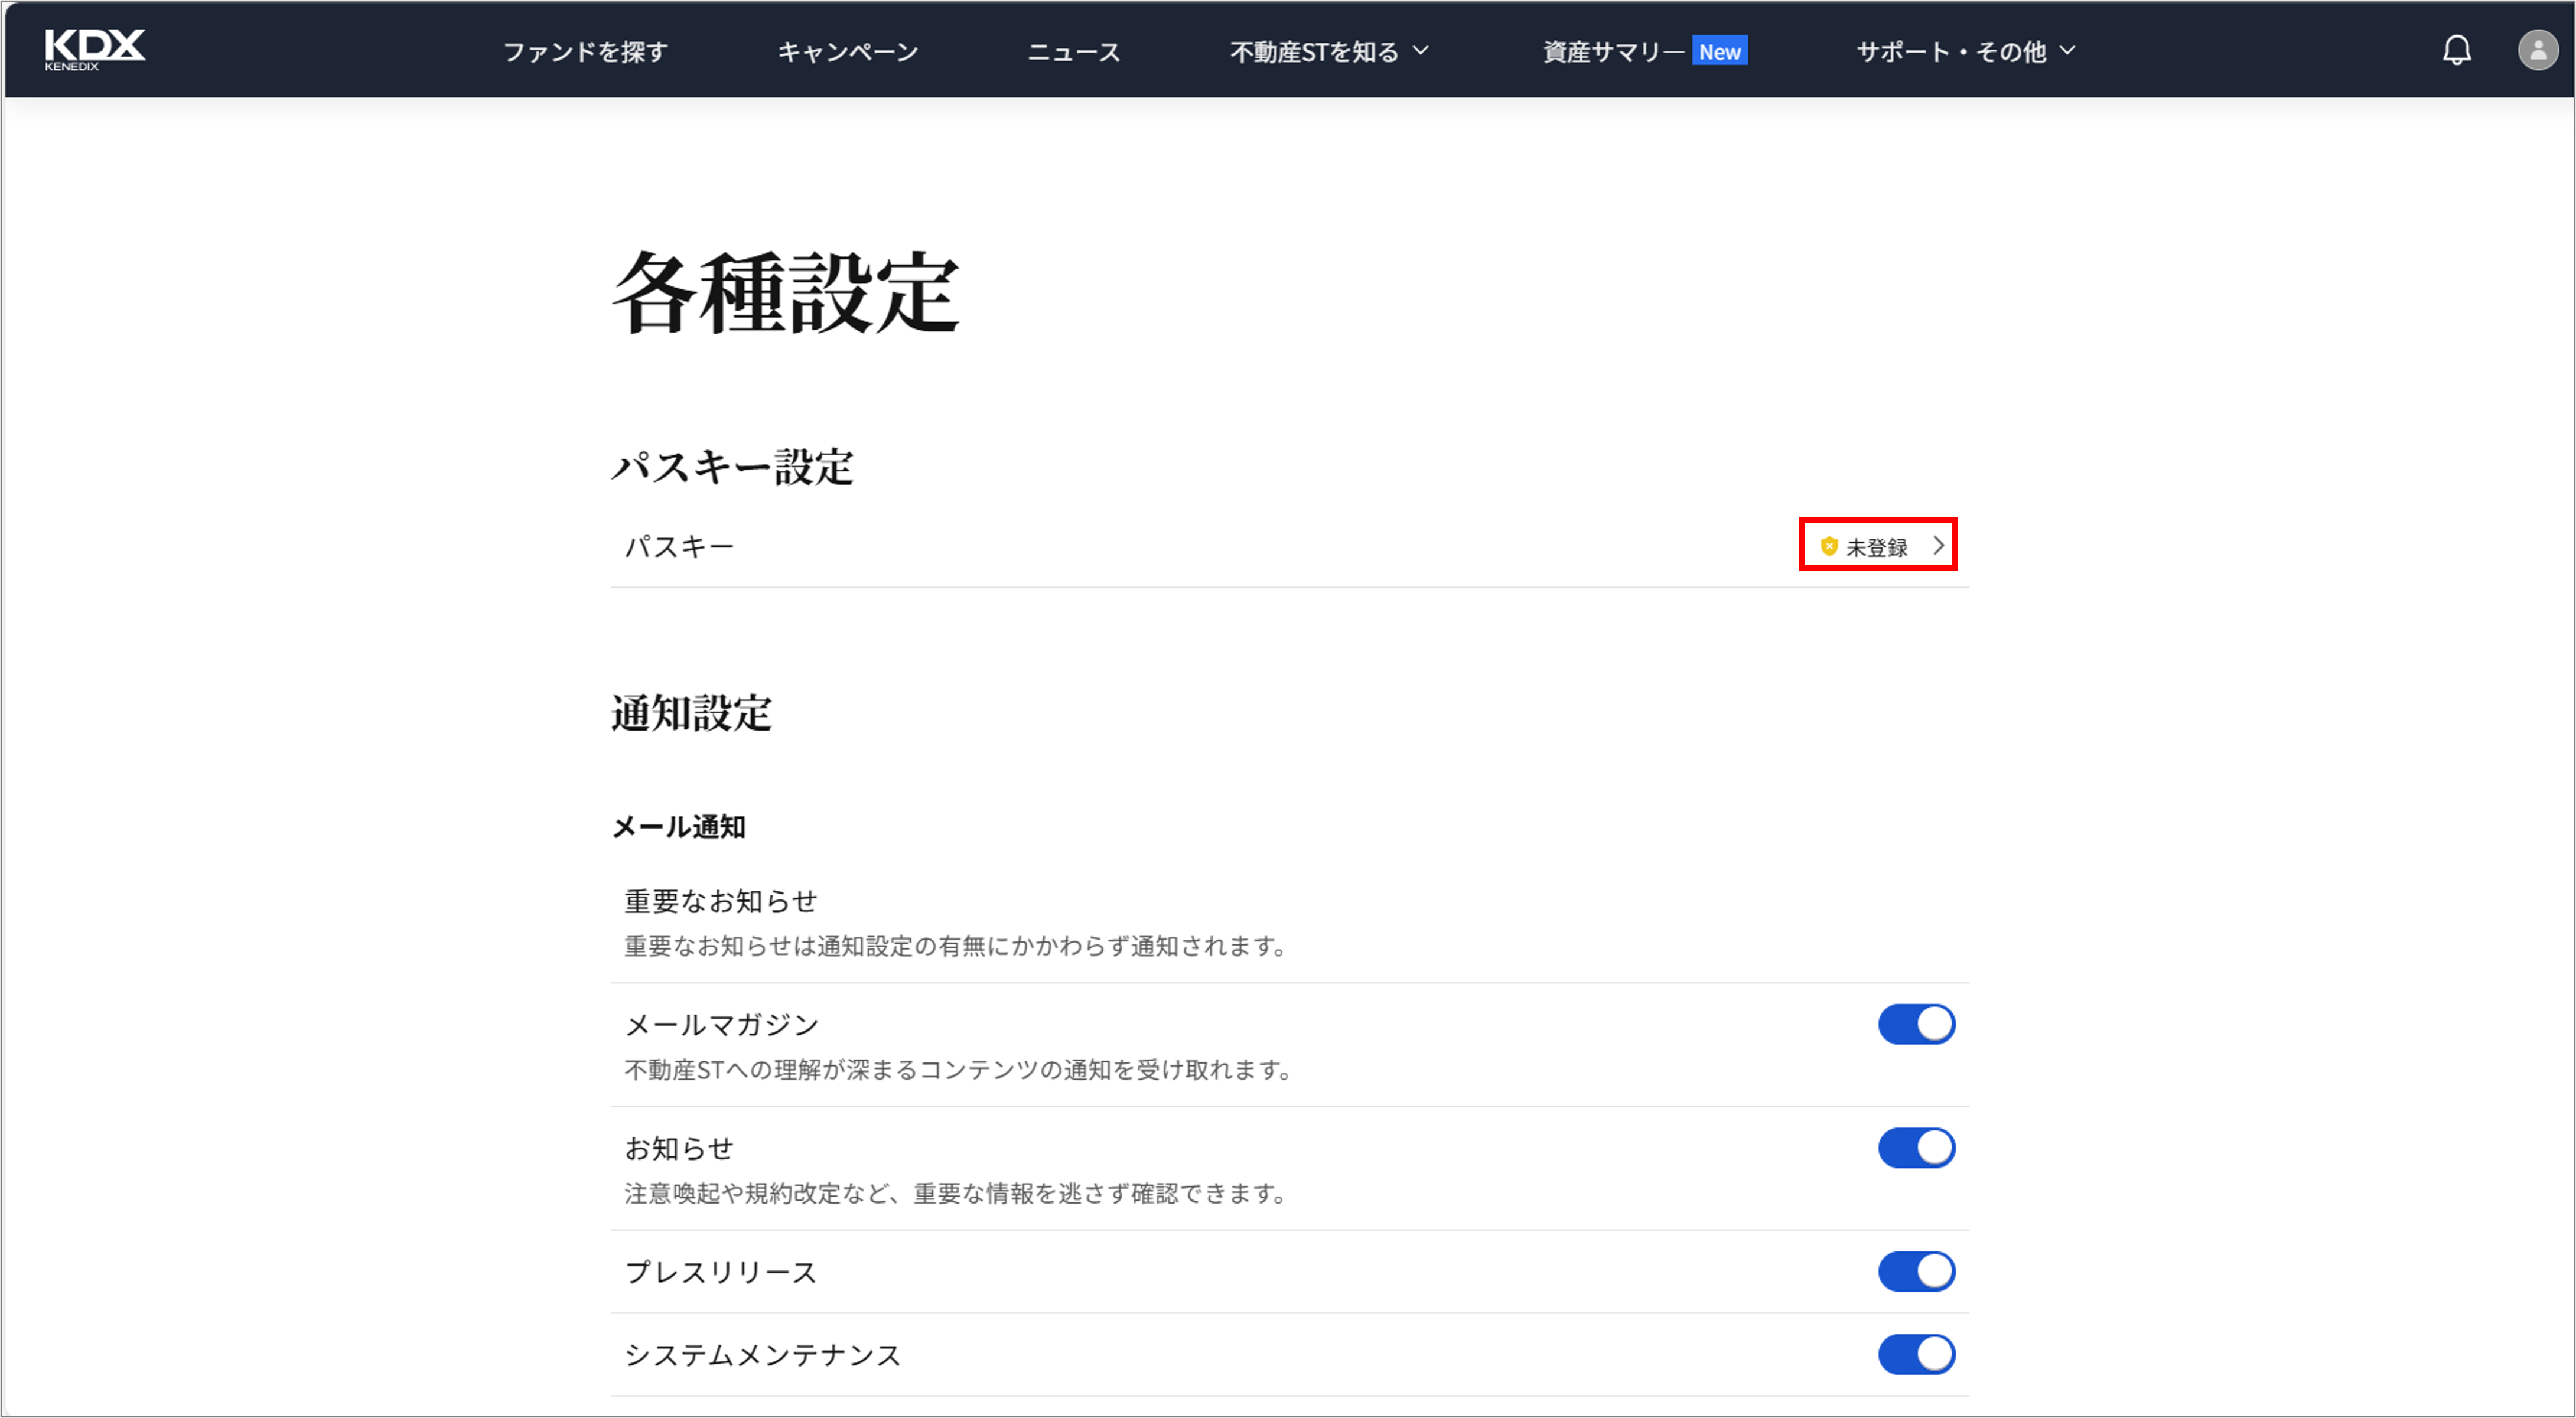
Task: Click the description under メールマガジン
Action: tap(959, 1070)
